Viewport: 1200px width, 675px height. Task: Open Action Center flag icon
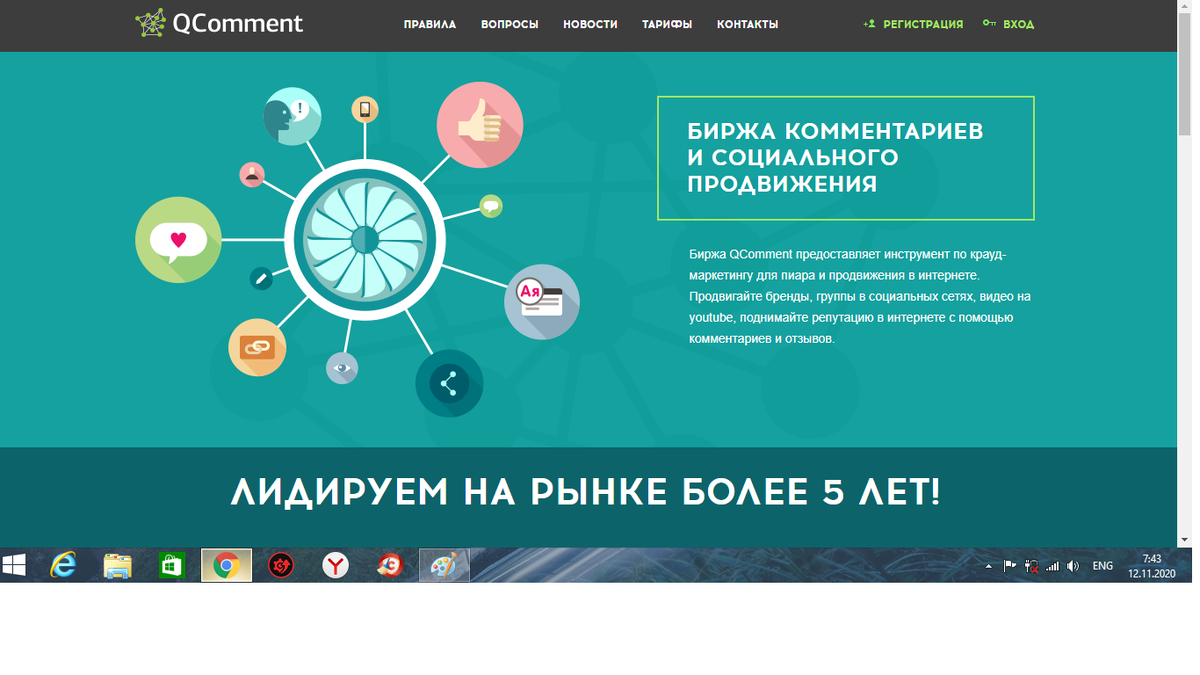(1010, 566)
